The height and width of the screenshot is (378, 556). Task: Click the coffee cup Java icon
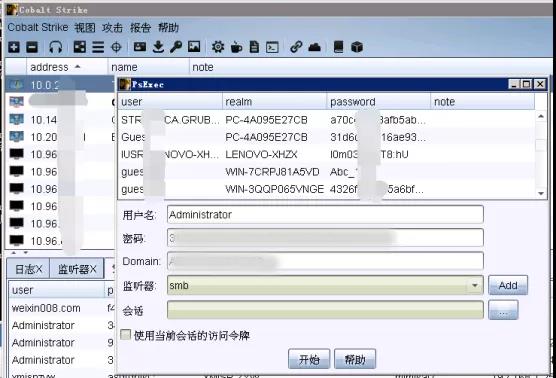pos(236,47)
